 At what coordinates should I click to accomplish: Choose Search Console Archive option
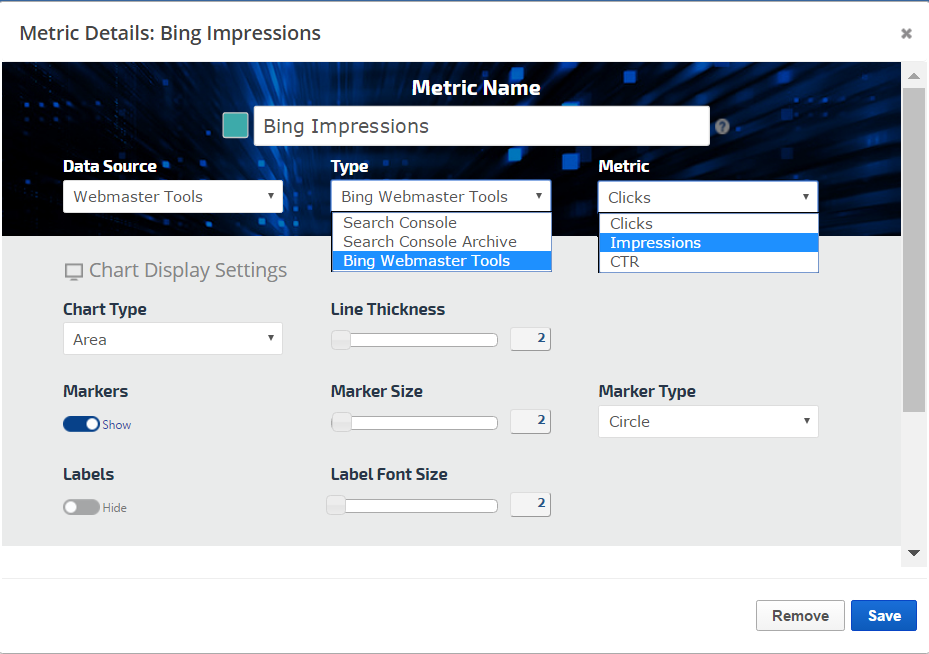(430, 242)
